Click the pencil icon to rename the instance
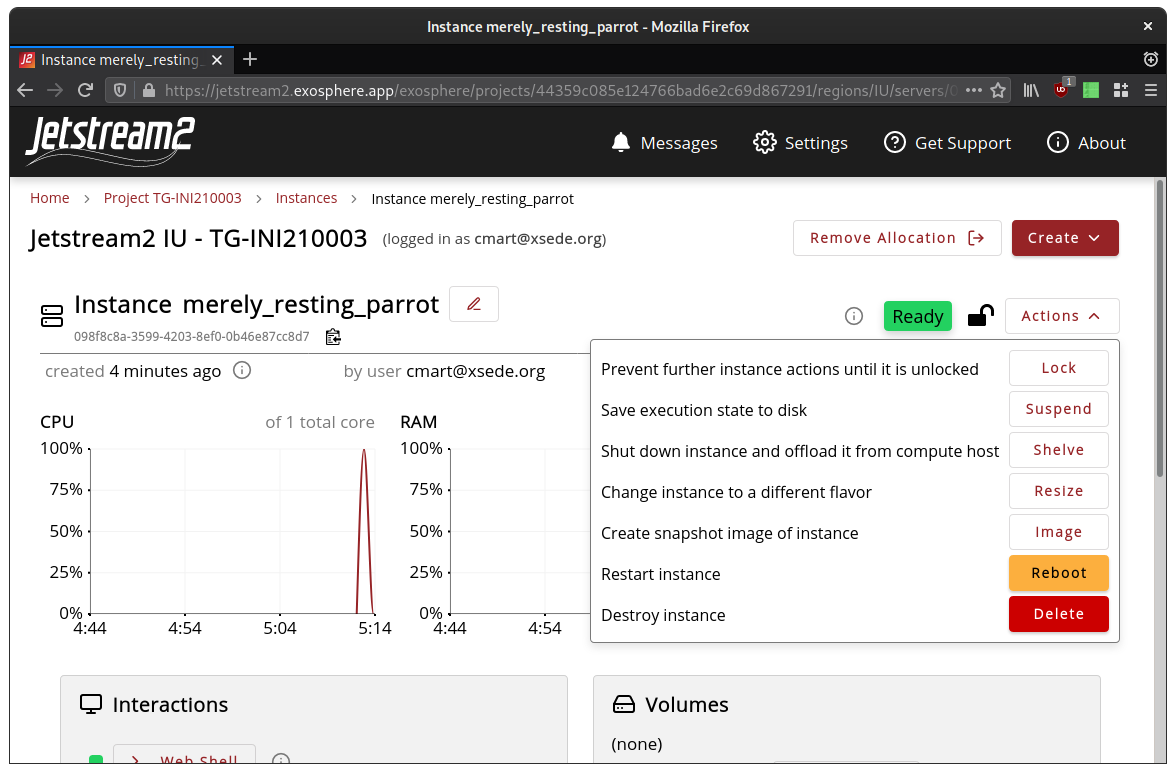This screenshot has width=1176, height=773. [x=474, y=304]
